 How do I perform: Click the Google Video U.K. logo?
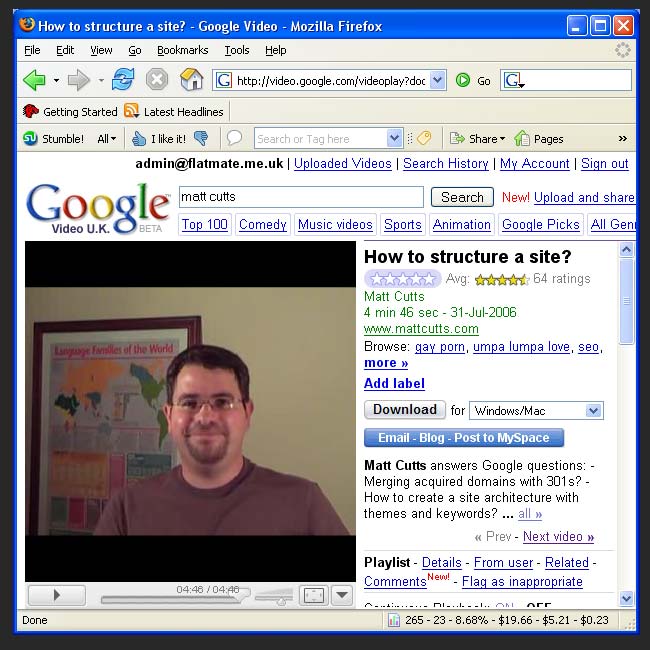click(x=98, y=209)
